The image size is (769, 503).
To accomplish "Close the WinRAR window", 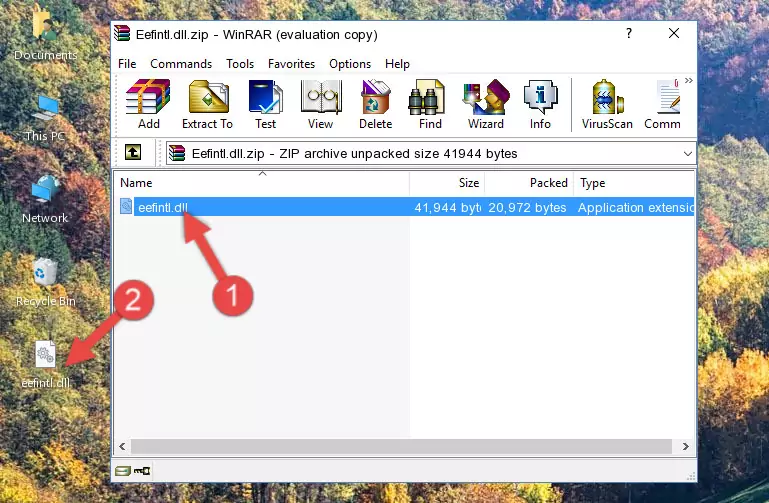I will click(674, 33).
